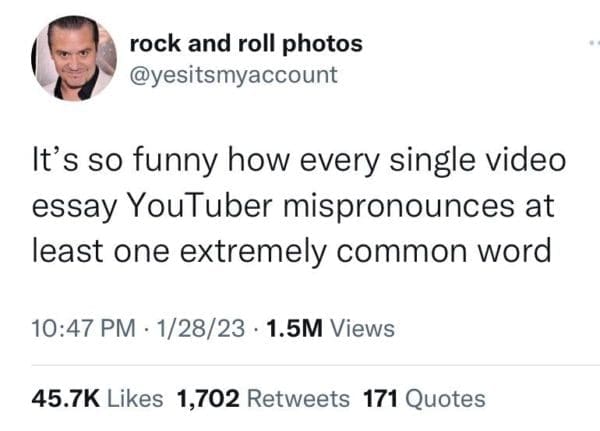Open the rock and roll photos profile name
600x431 pixels.
click(246, 44)
